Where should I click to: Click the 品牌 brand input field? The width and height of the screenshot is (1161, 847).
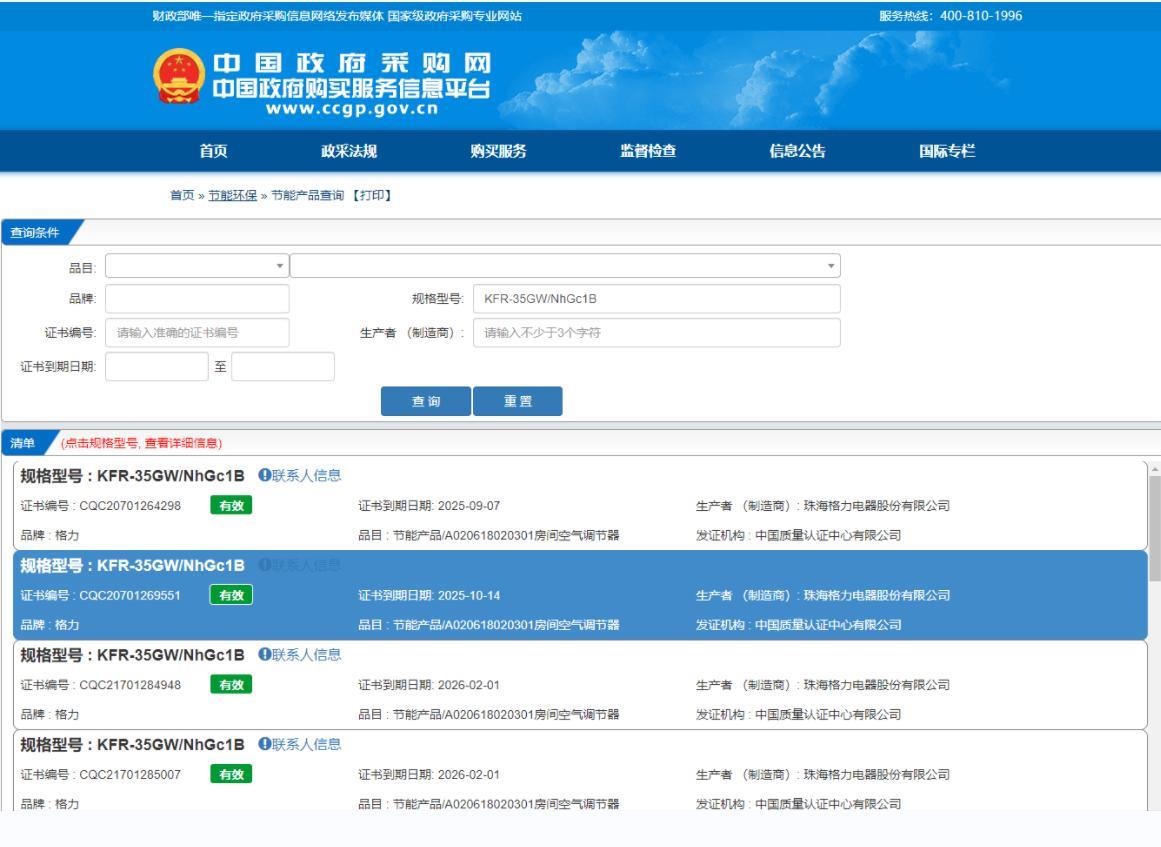coord(197,299)
